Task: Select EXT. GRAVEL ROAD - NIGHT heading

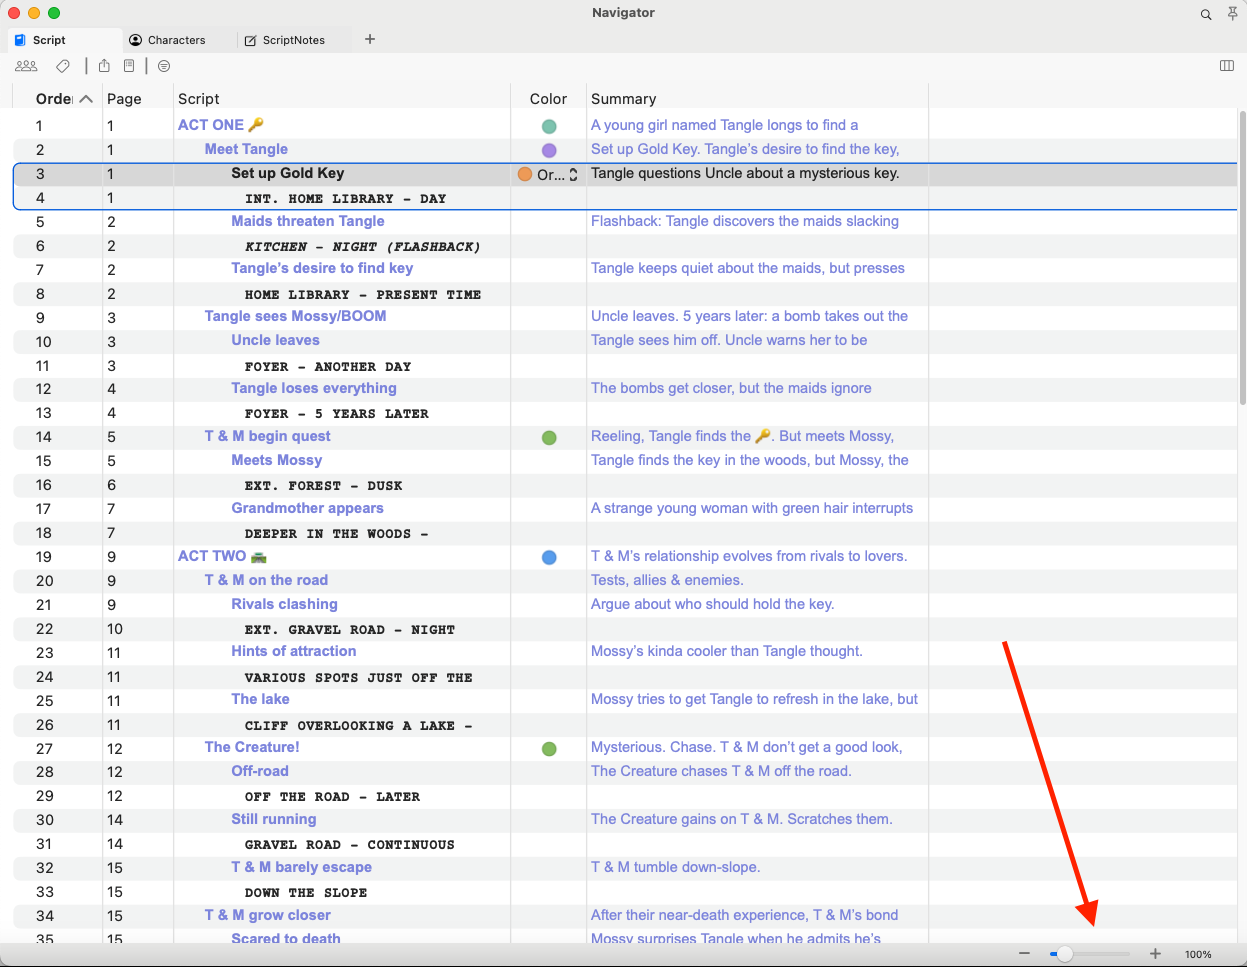Action: click(350, 629)
